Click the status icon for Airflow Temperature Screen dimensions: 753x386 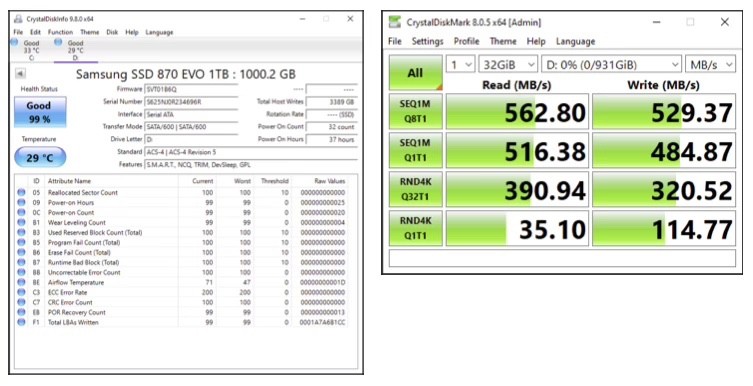click(x=21, y=282)
